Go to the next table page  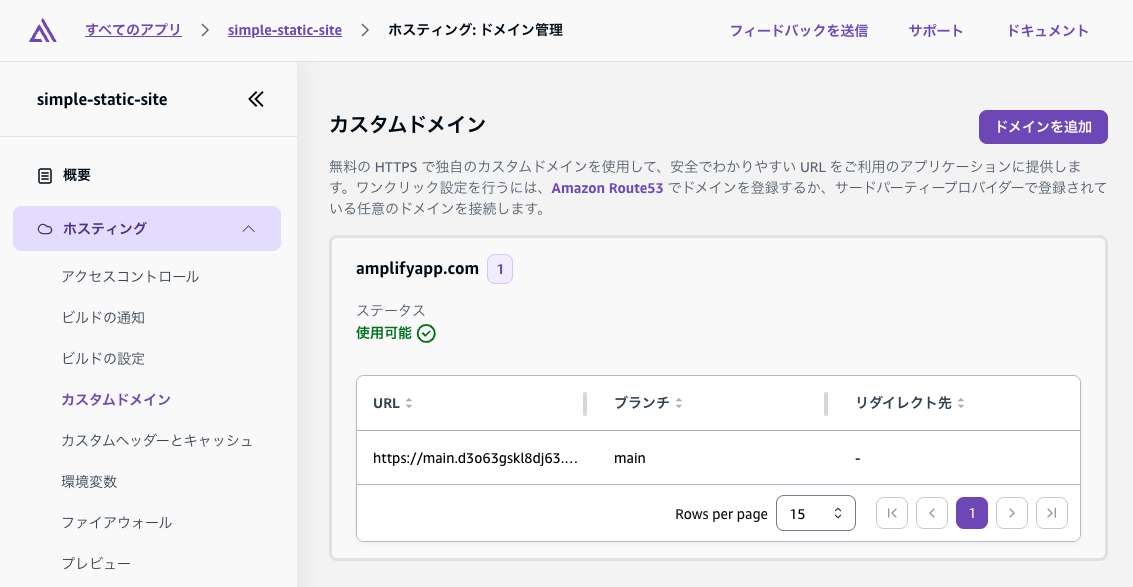point(1012,513)
